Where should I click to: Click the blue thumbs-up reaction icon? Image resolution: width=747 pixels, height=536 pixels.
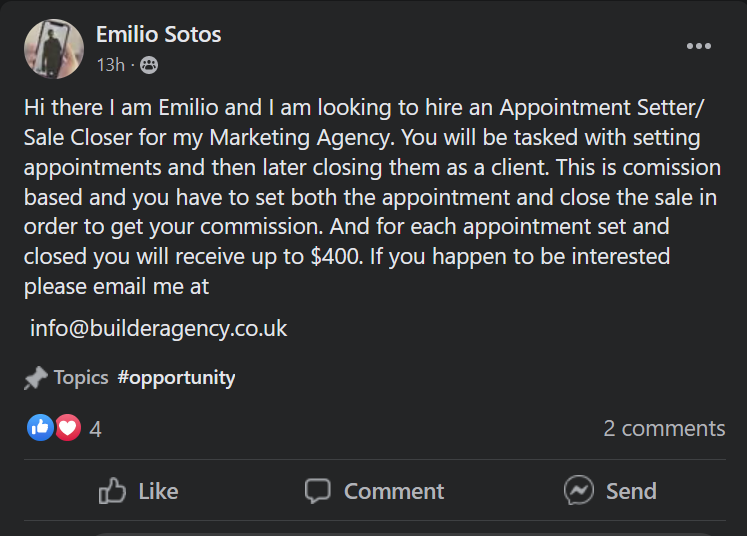point(40,427)
